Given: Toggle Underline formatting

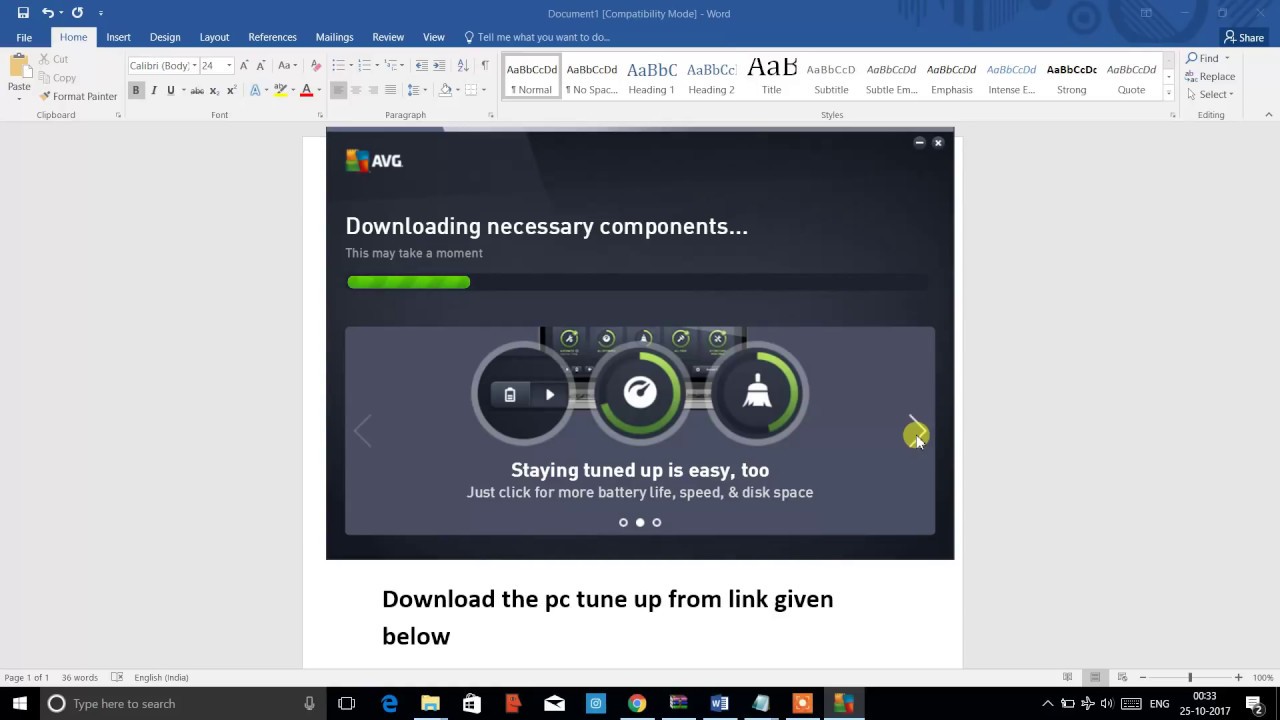Looking at the screenshot, I should [x=170, y=90].
